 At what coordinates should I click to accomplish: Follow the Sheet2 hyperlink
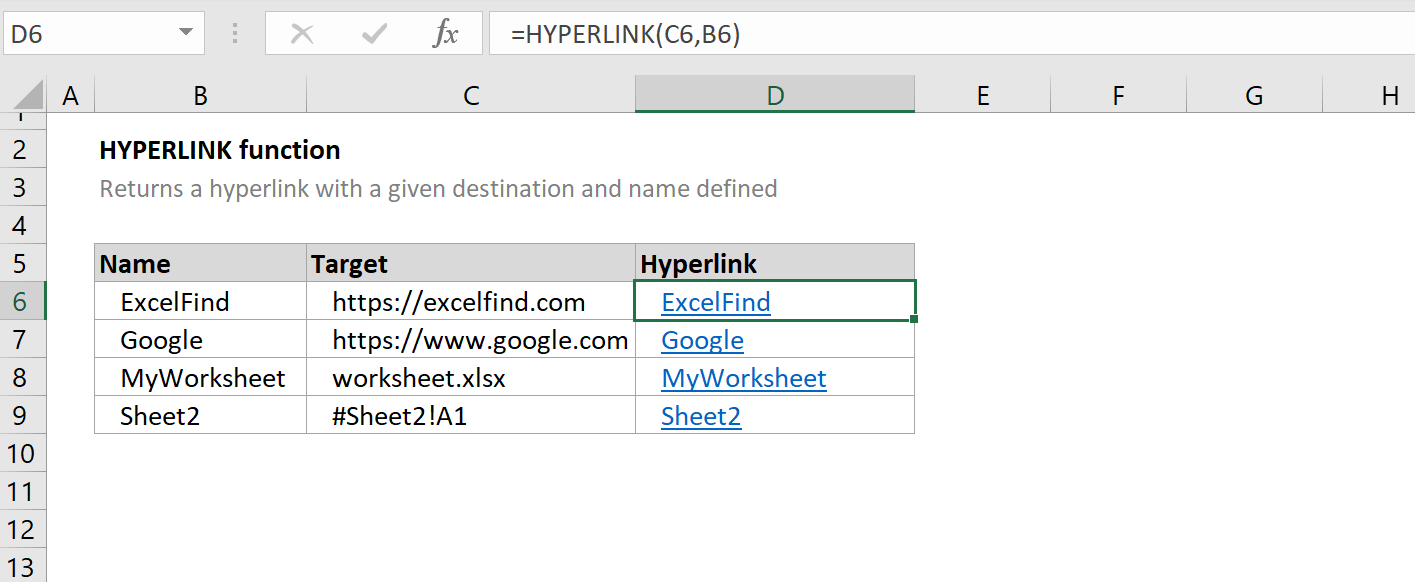click(x=701, y=416)
